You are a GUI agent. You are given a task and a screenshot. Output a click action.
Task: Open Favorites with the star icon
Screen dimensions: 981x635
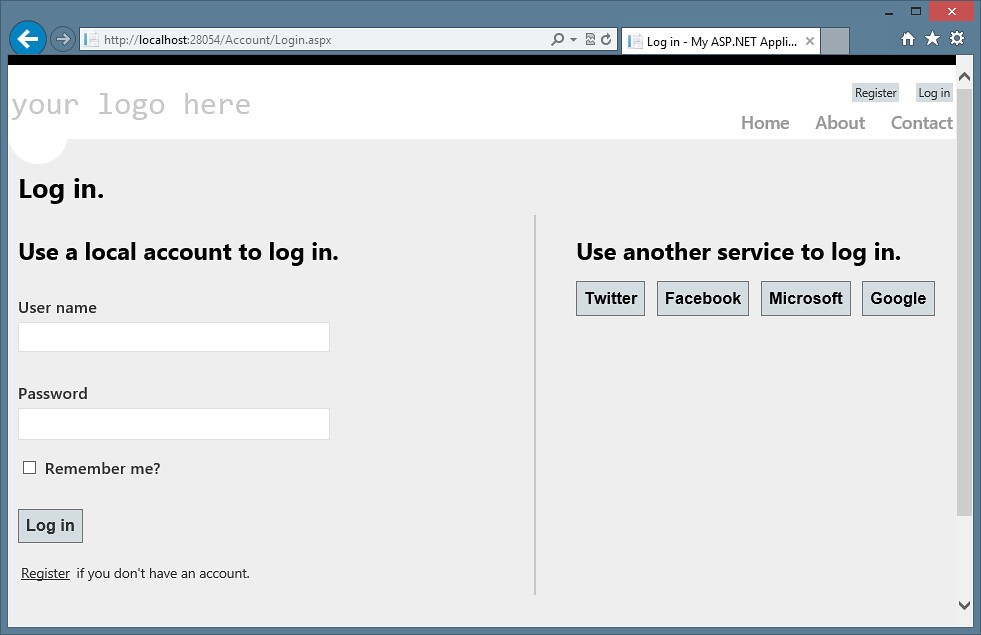932,39
